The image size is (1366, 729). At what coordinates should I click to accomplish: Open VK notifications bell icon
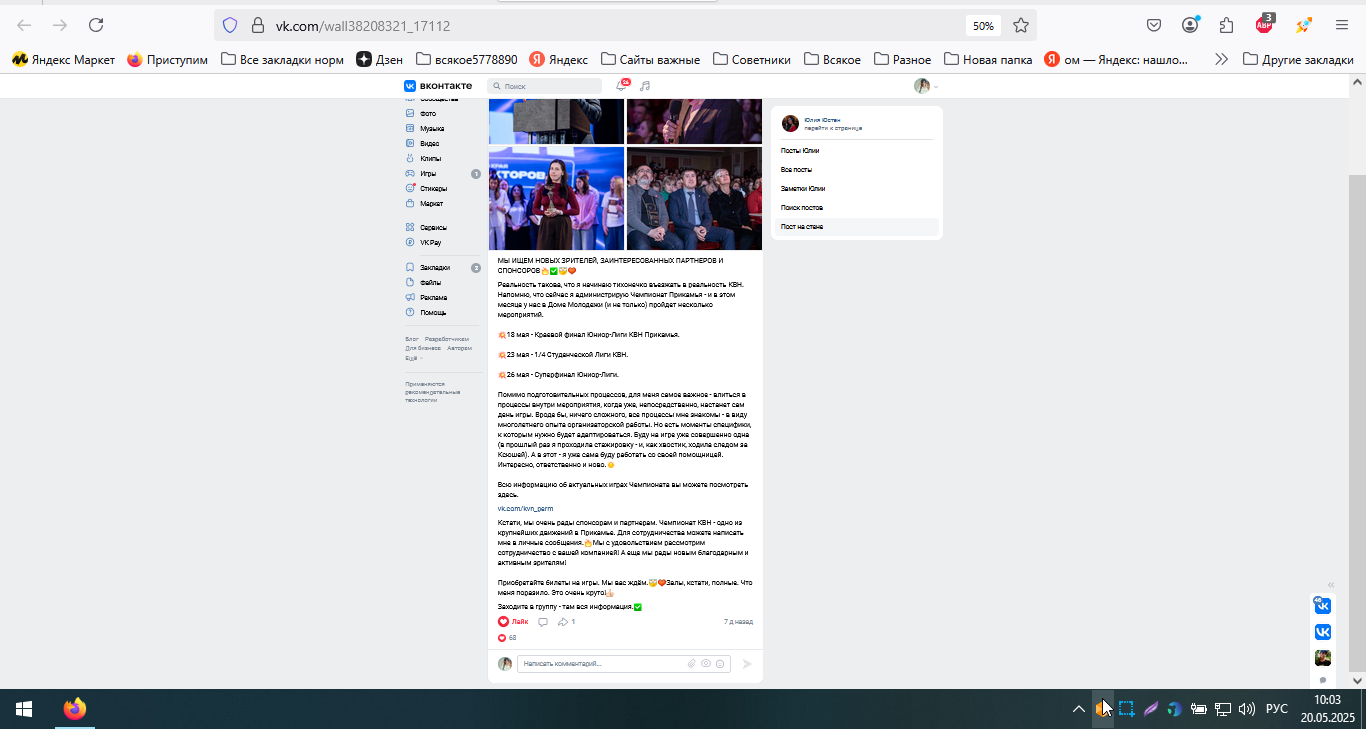[622, 86]
